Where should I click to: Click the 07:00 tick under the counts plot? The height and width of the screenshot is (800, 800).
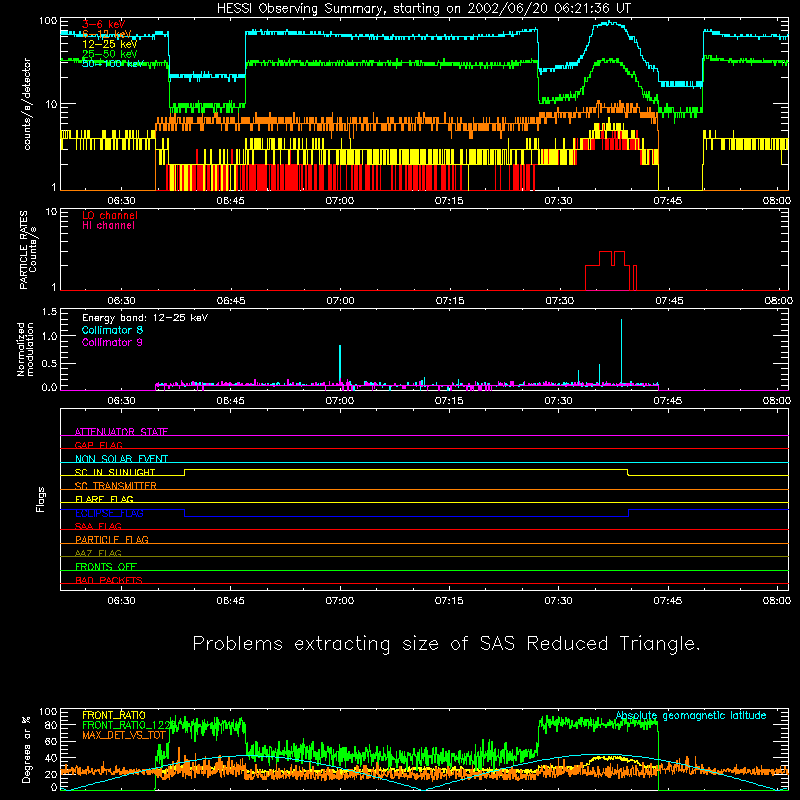[x=340, y=201]
